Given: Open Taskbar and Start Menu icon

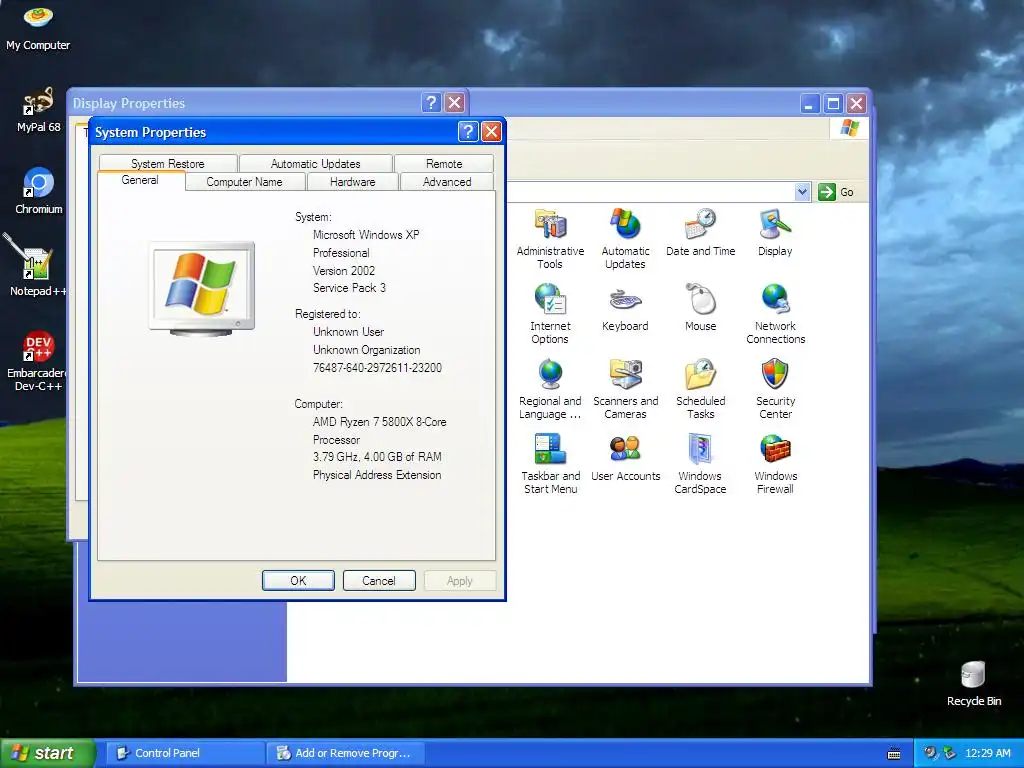Looking at the screenshot, I should (550, 464).
